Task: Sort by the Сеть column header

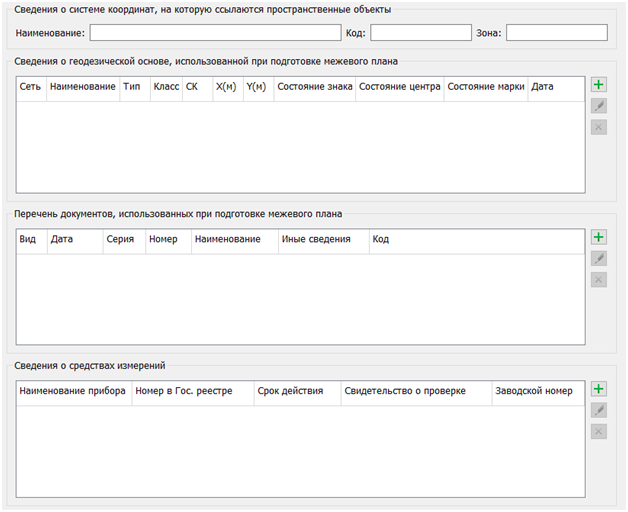Action: coord(30,88)
